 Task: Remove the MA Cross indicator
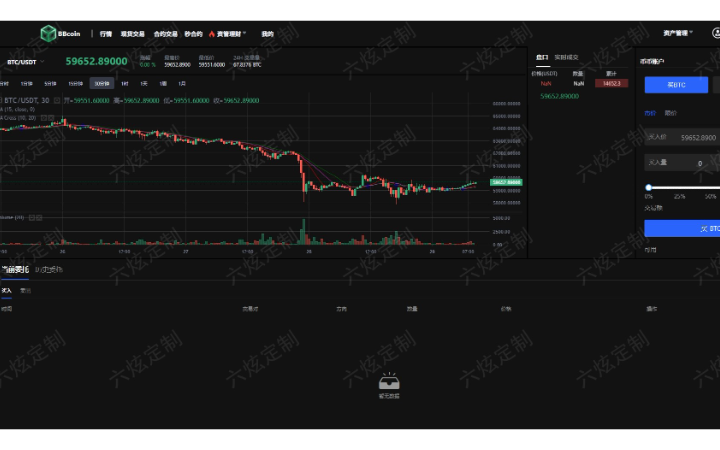pos(51,118)
